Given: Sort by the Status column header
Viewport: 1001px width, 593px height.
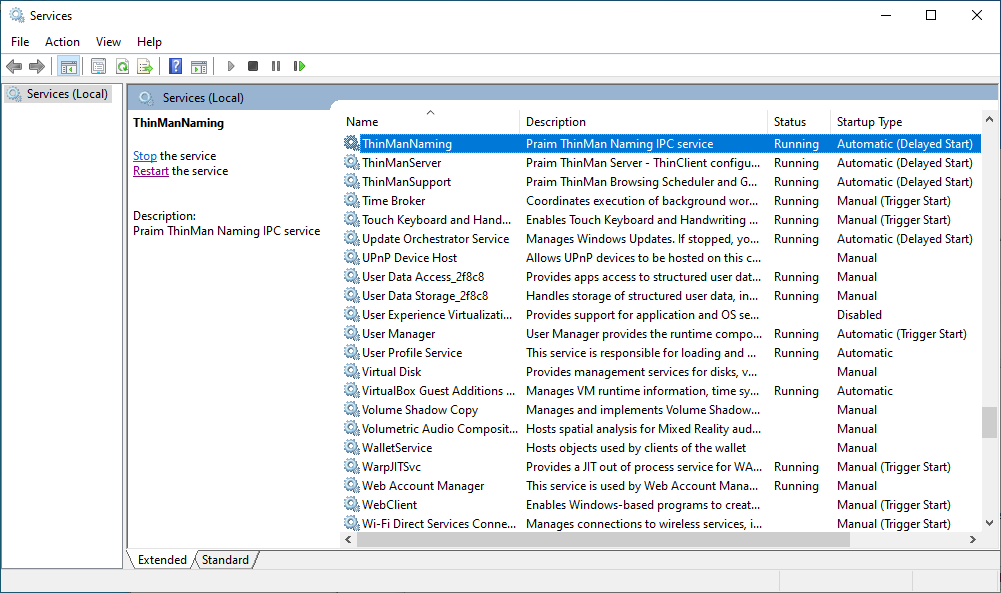Looking at the screenshot, I should [x=799, y=122].
